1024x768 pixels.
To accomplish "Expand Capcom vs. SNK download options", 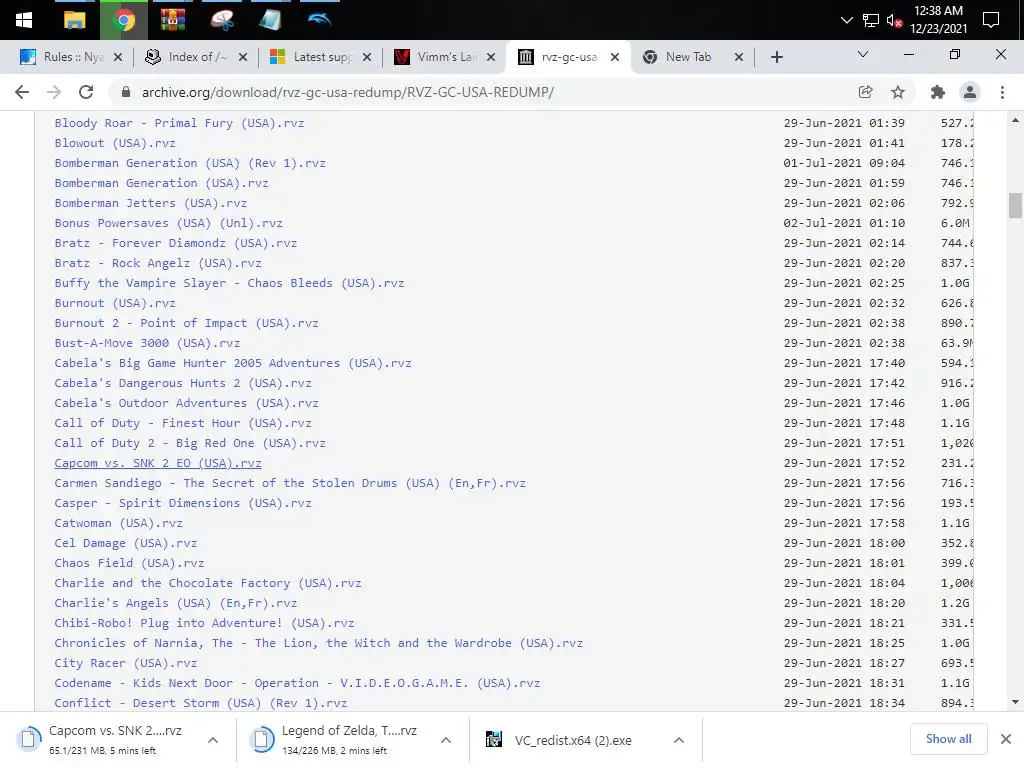I will pyautogui.click(x=213, y=740).
